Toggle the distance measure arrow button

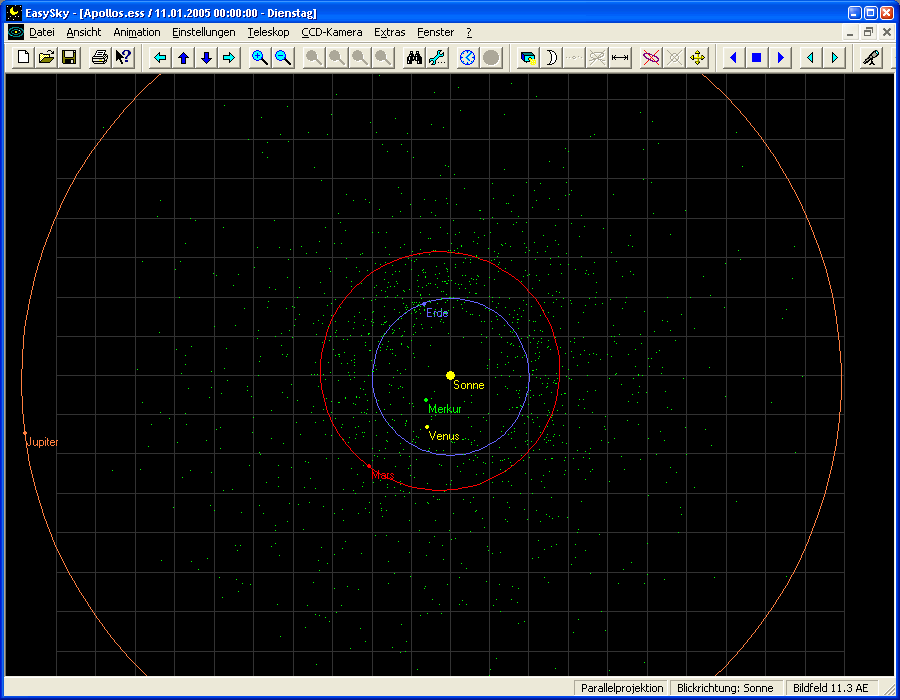click(x=620, y=58)
